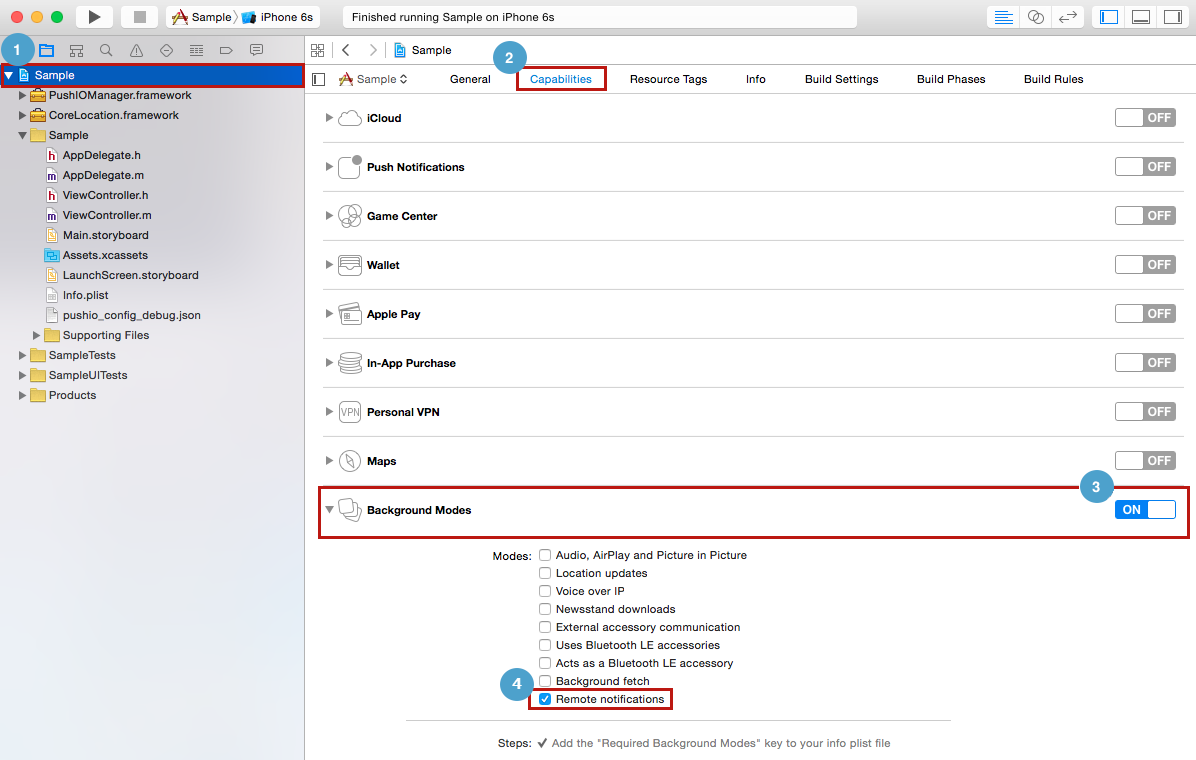
Task: Show the Version editor
Action: coord(1068,17)
